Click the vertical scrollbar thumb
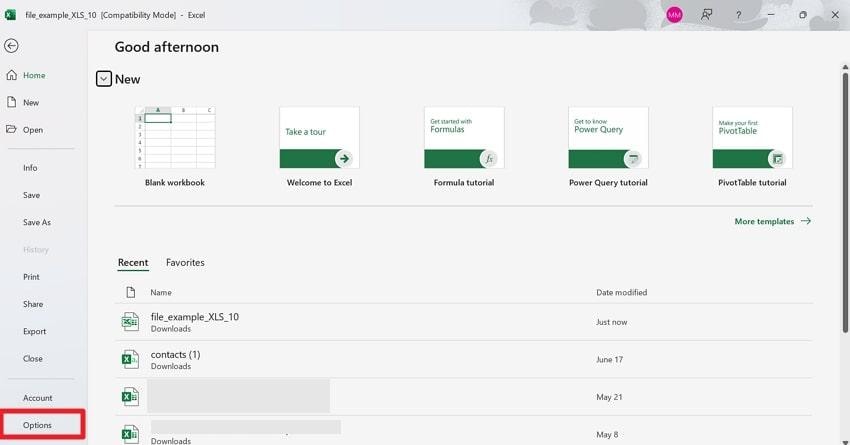Viewport: 850px width, 445px height. pyautogui.click(x=845, y=202)
